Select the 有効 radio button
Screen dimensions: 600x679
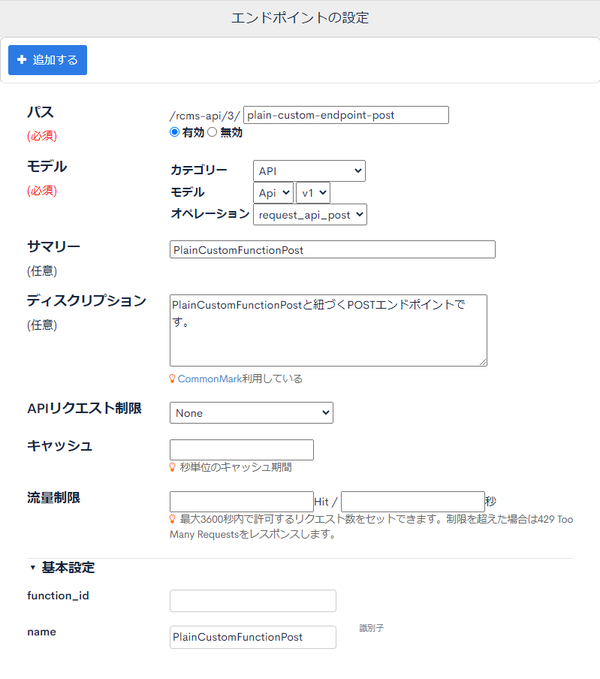click(174, 132)
